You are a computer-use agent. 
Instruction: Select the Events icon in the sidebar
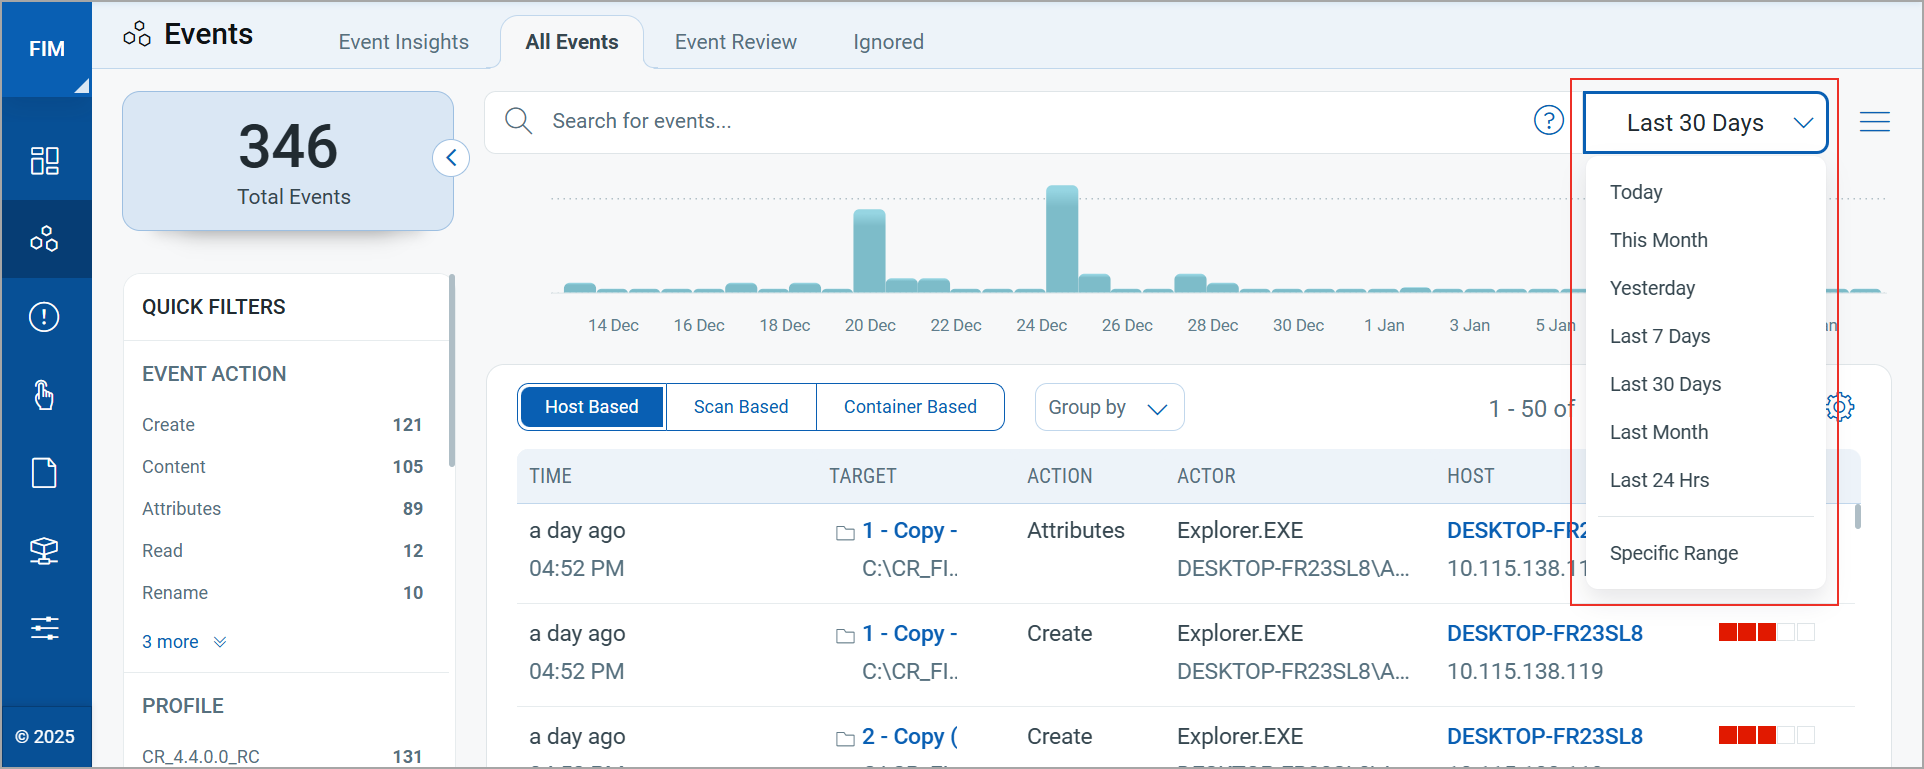pos(45,239)
